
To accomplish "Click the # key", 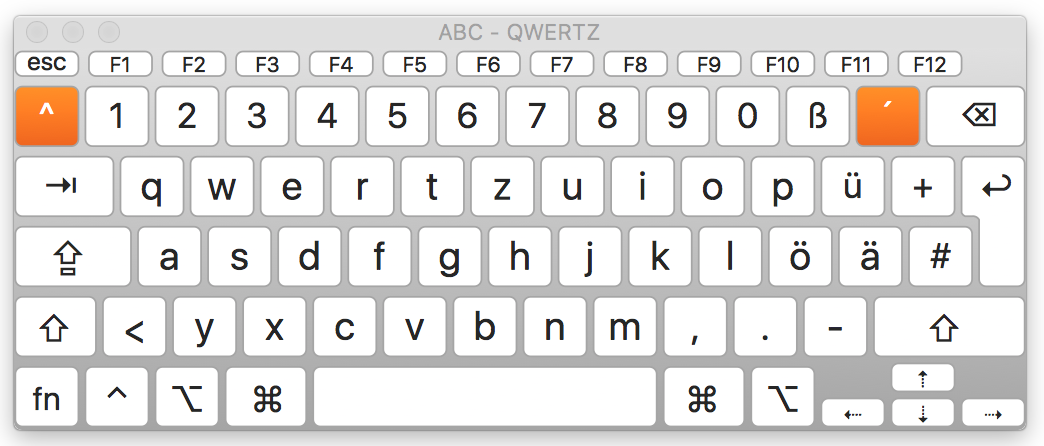I will 940,257.
